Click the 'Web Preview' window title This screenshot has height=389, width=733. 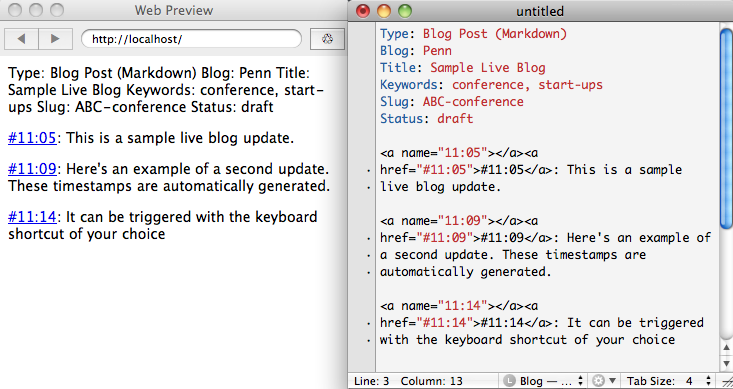[174, 10]
